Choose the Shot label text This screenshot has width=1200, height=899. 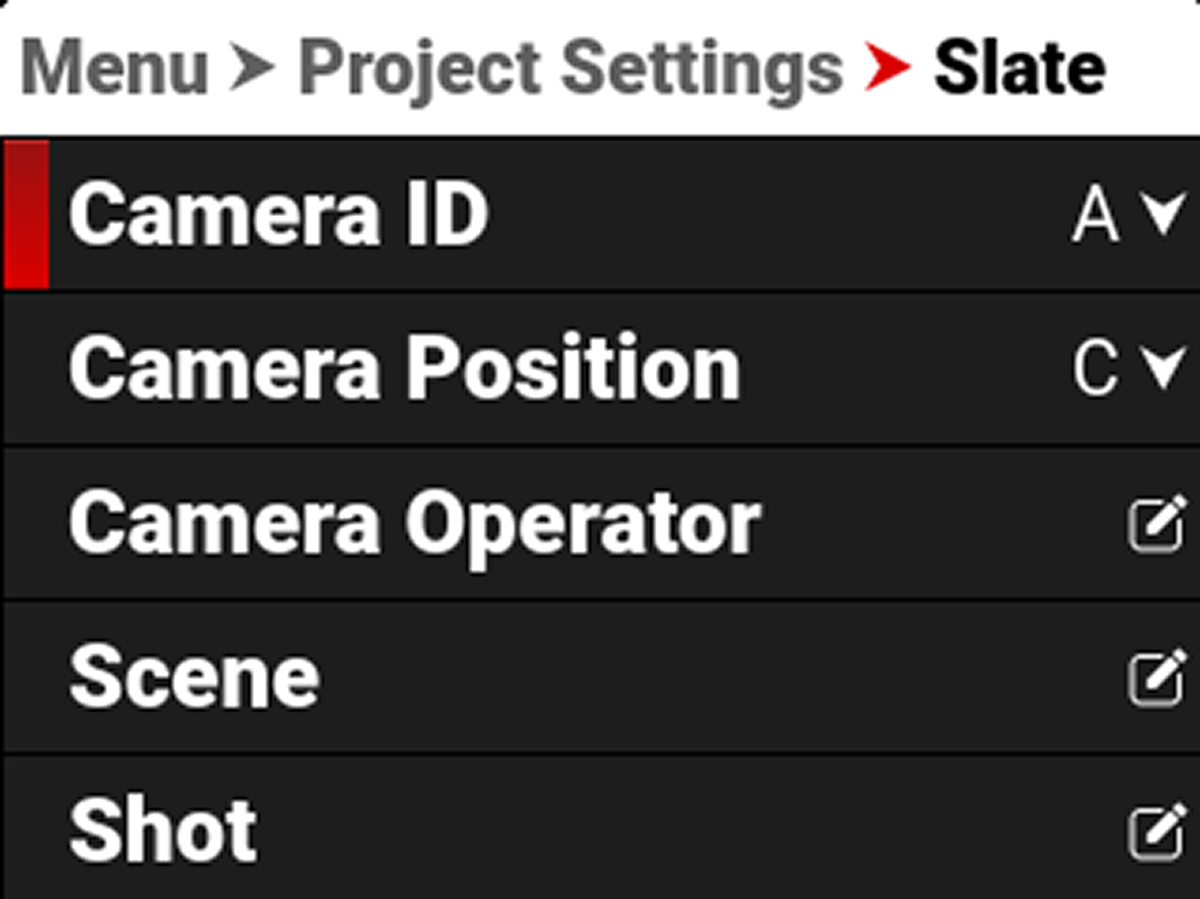[x=162, y=831]
